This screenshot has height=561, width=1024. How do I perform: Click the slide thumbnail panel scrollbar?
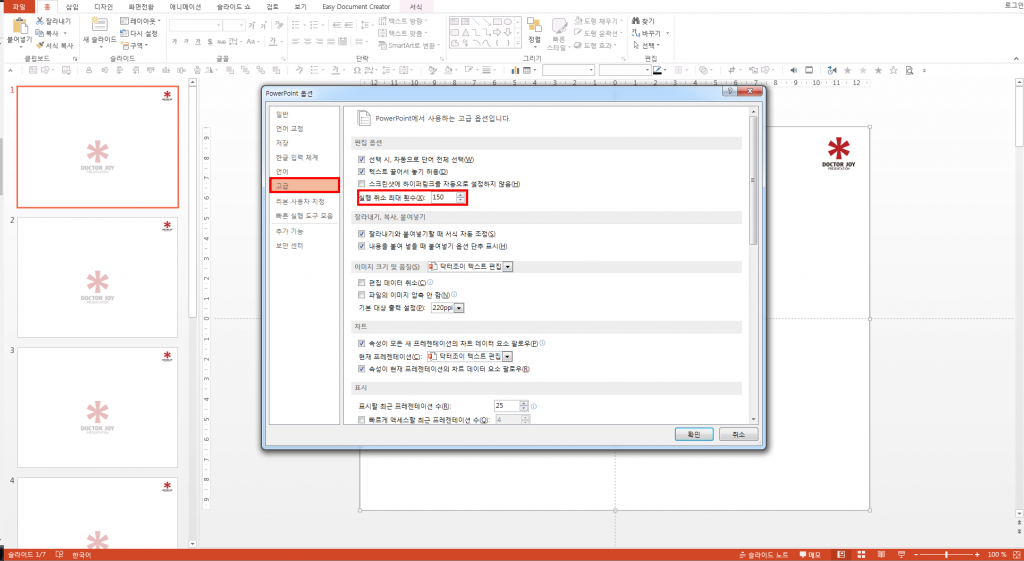pyautogui.click(x=193, y=312)
